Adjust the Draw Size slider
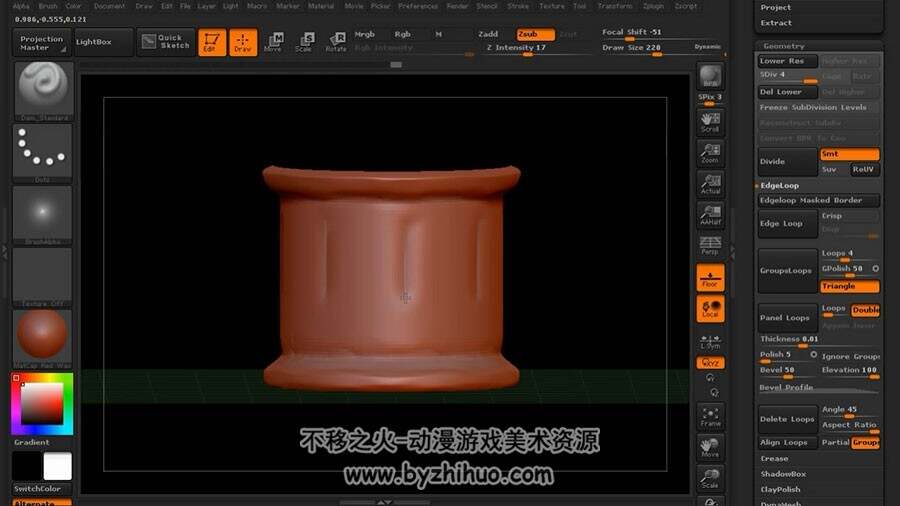Screen dimensions: 900x506 click(x=646, y=49)
